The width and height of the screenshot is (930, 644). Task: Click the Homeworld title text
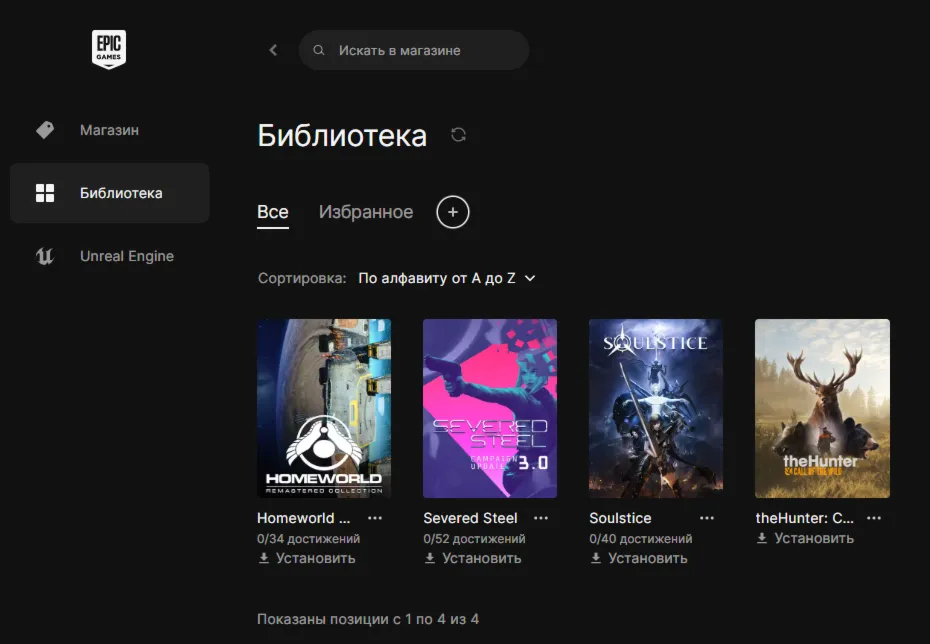304,518
